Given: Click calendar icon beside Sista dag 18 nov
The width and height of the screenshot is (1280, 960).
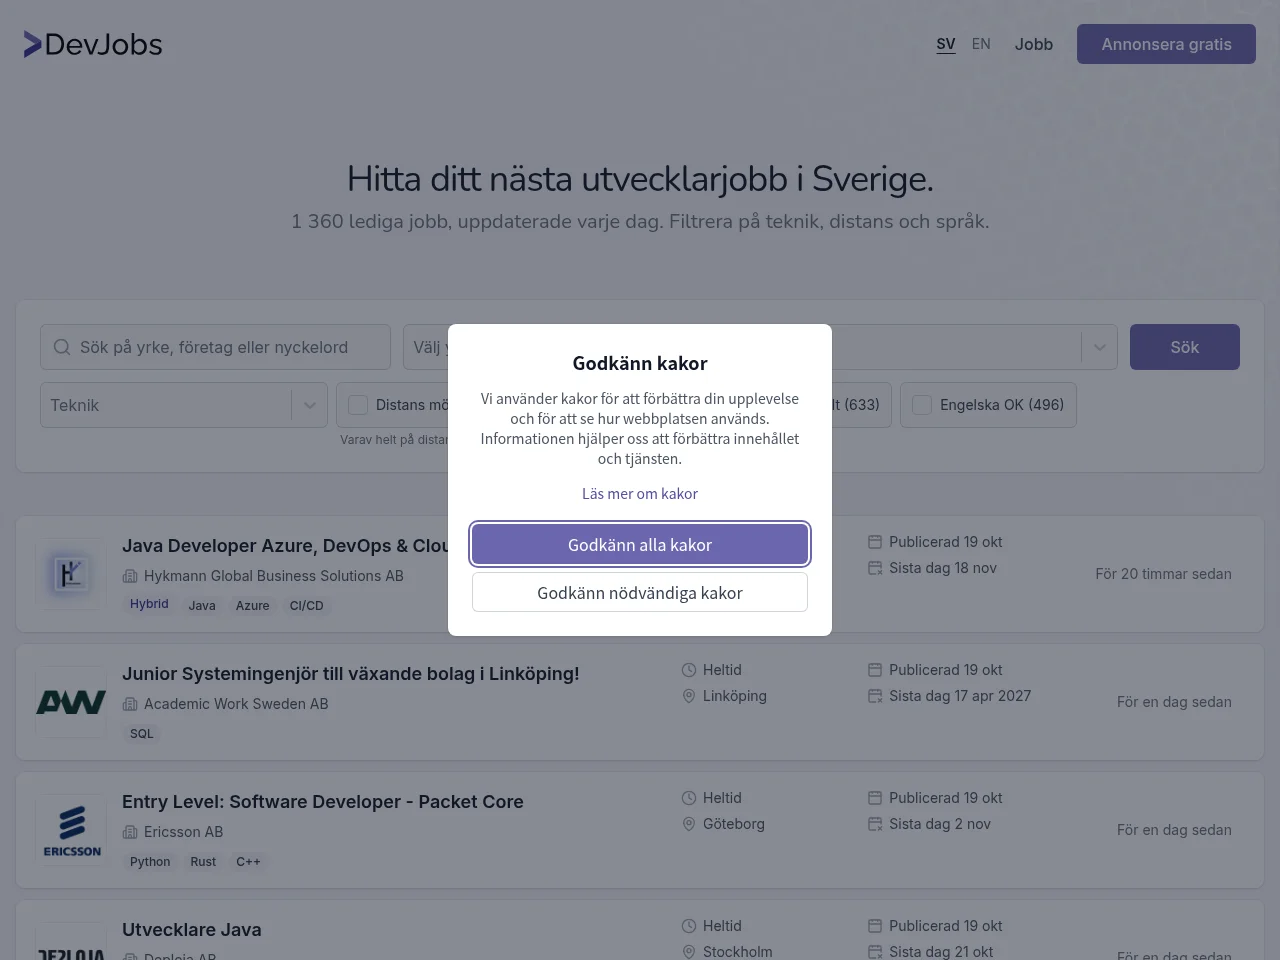Looking at the screenshot, I should click(875, 568).
